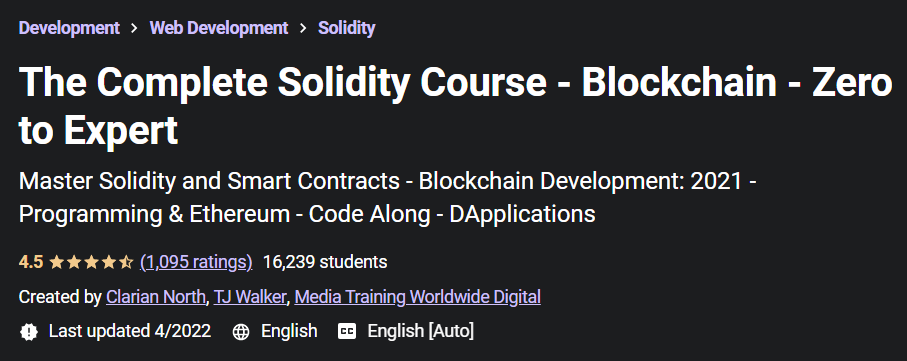Click the third rating star
907x361 pixels.
91,263
